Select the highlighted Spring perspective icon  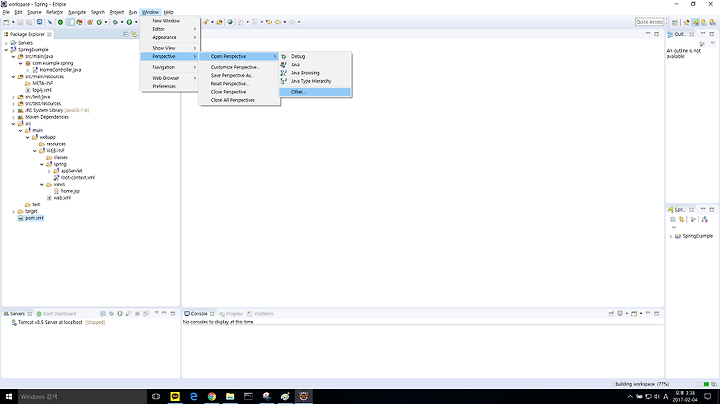pyautogui.click(x=695, y=22)
